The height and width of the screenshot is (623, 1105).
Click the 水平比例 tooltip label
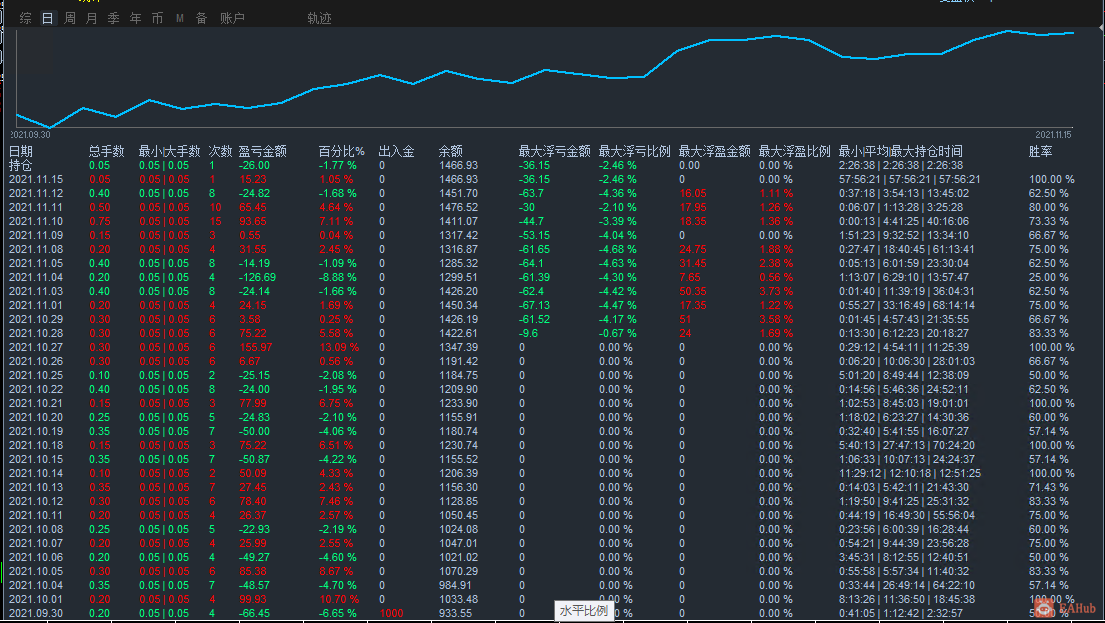pos(584,611)
